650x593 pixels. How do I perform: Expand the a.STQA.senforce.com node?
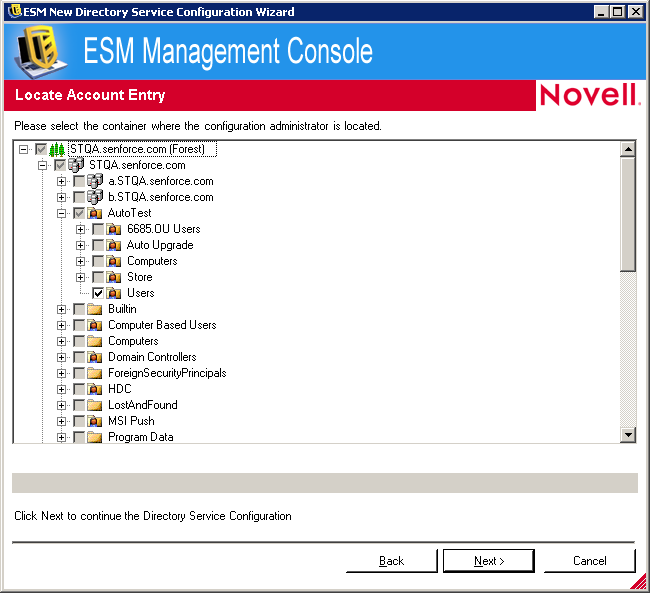[x=61, y=181]
